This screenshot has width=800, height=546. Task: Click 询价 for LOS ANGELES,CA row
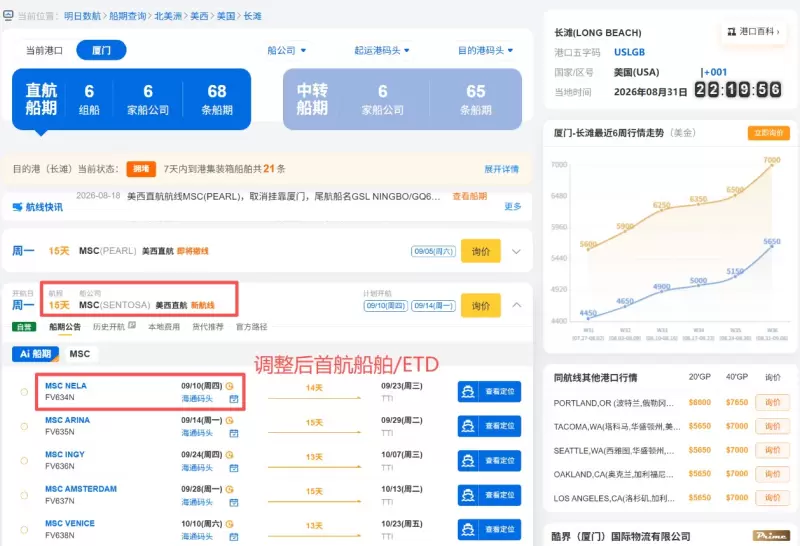(772, 498)
